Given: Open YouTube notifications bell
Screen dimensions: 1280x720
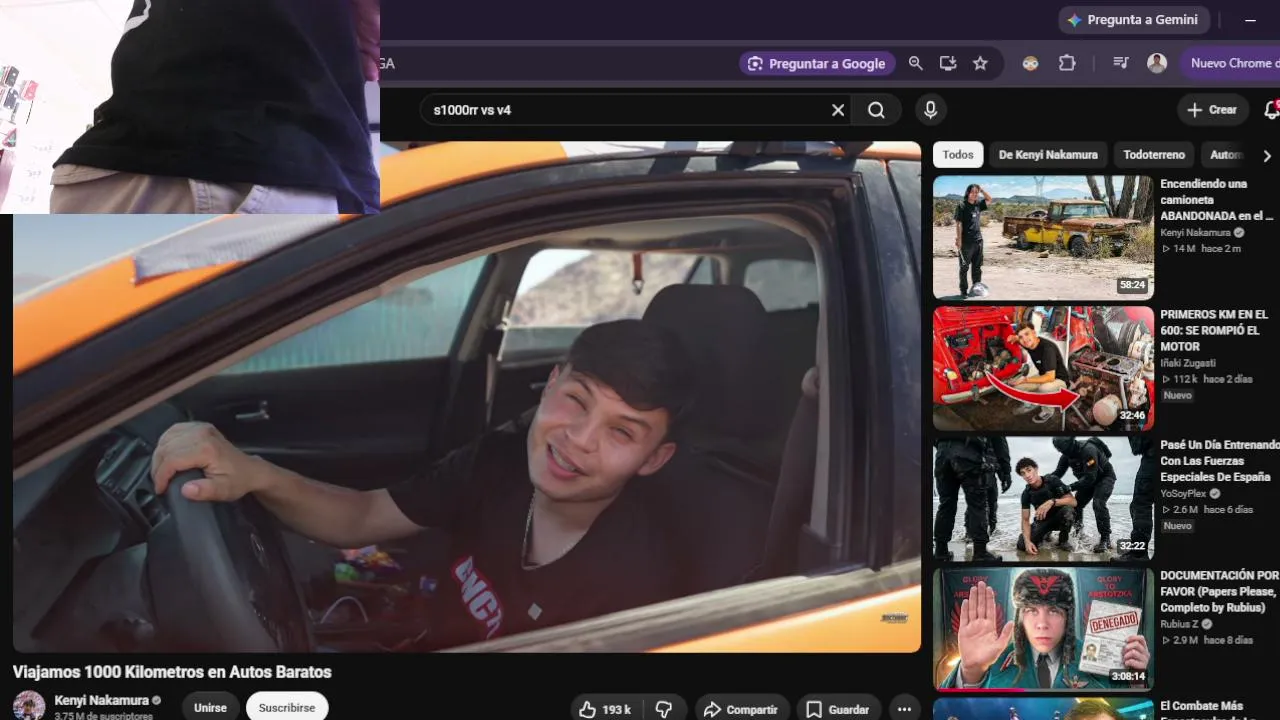Looking at the screenshot, I should pyautogui.click(x=1271, y=110).
